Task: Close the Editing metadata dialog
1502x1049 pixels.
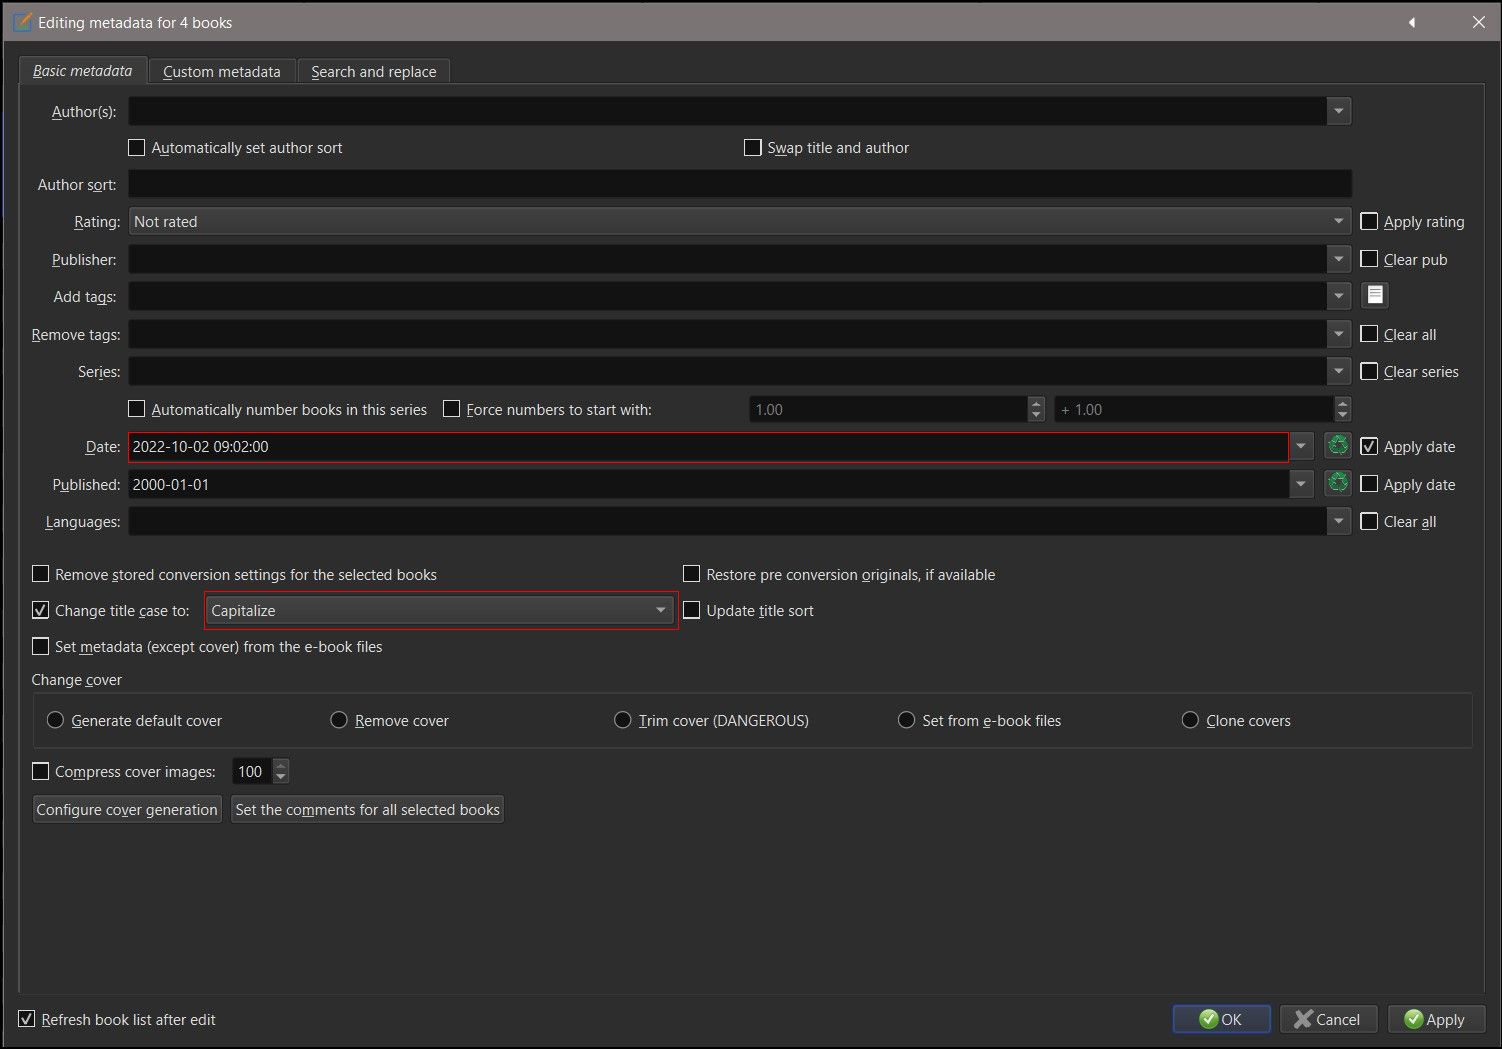Action: click(1478, 22)
